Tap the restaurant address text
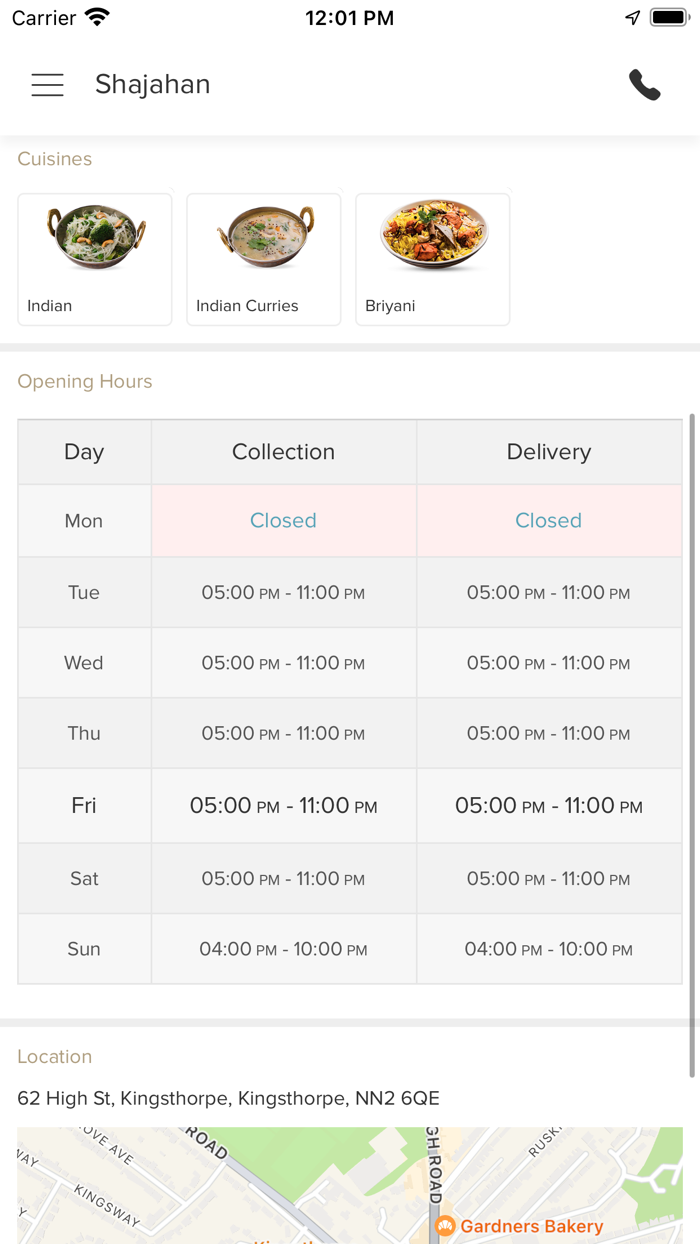Image resolution: width=700 pixels, height=1244 pixels. (x=228, y=1098)
